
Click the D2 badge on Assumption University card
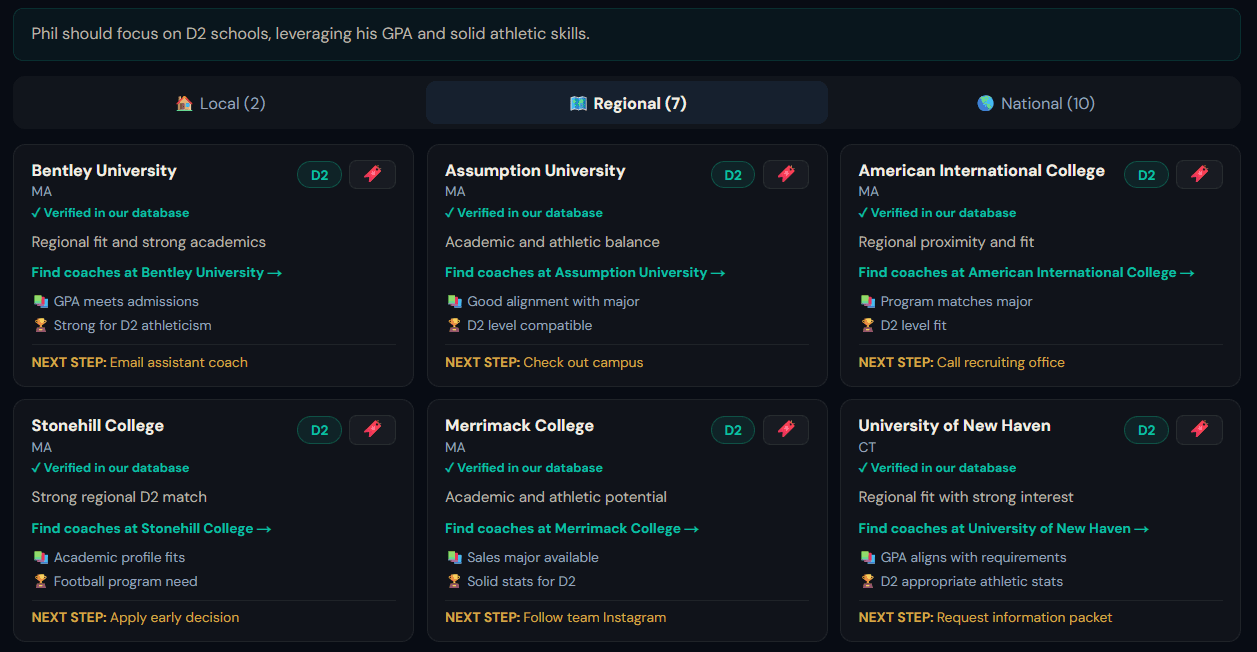[733, 175]
